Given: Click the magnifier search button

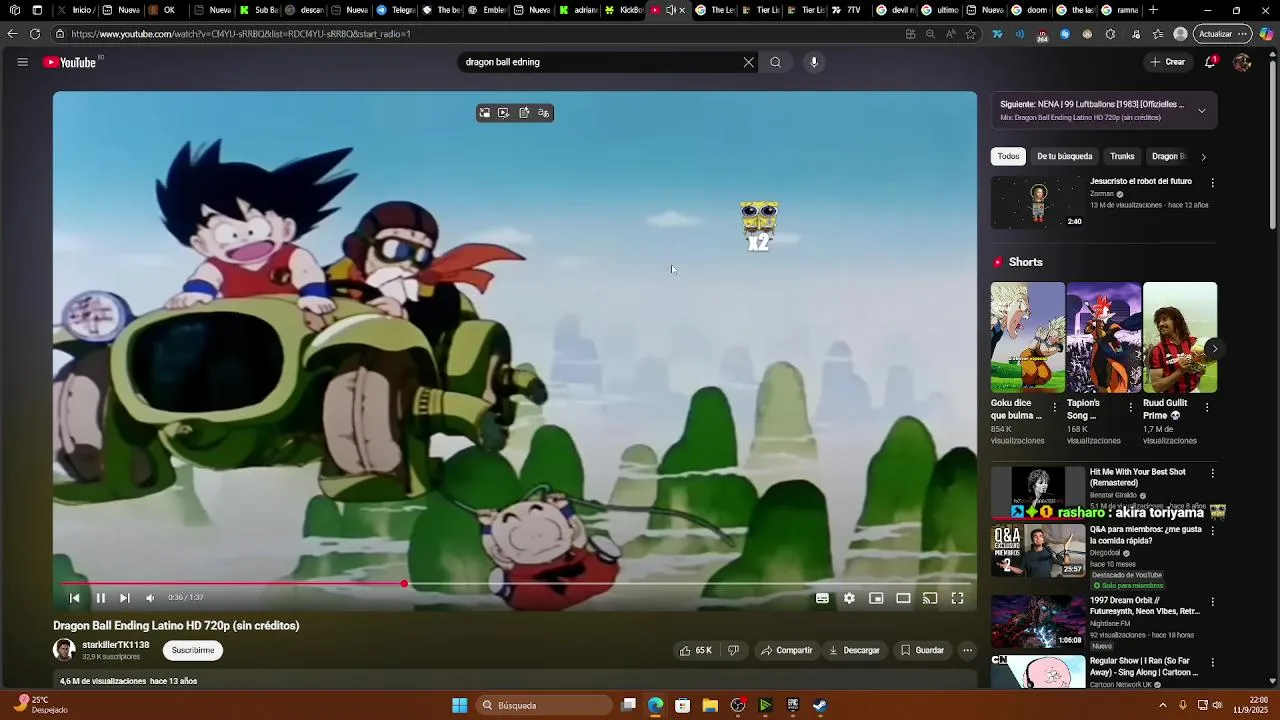Looking at the screenshot, I should coord(775,62).
